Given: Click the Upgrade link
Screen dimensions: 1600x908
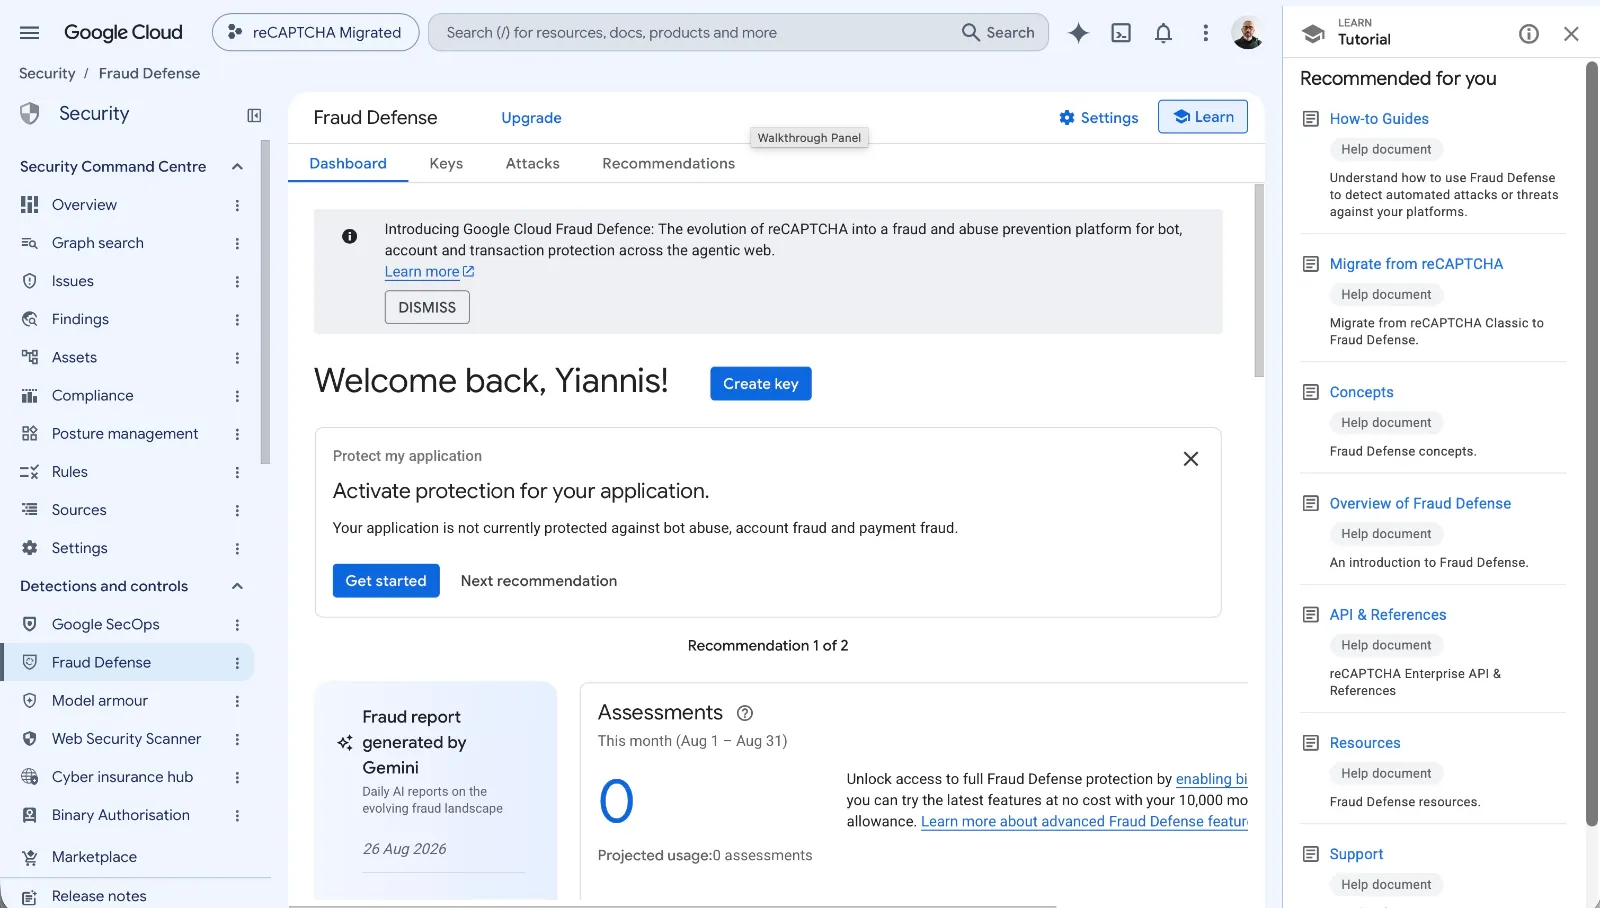Looking at the screenshot, I should (531, 118).
